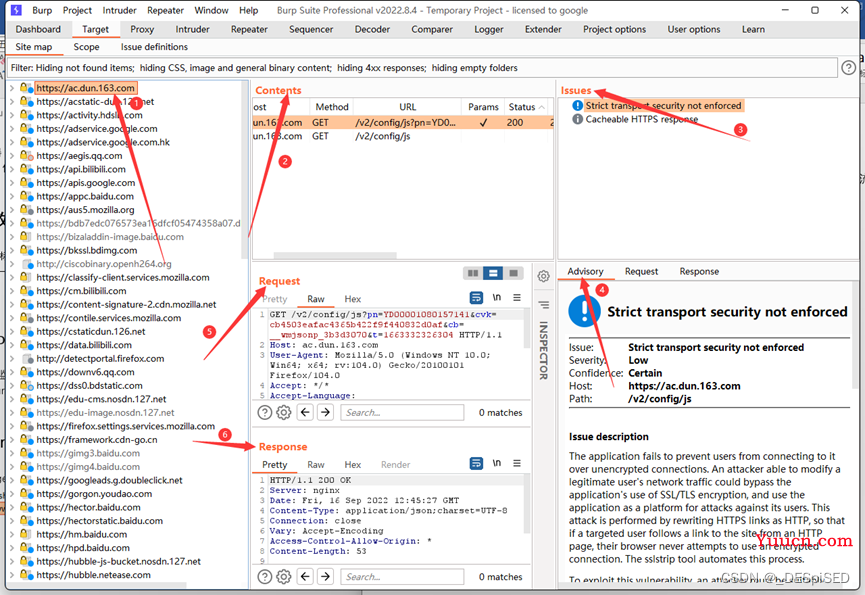Viewport: 865px width, 595px height.
Task: Click Request pane blue message-format icon
Action: click(476, 298)
